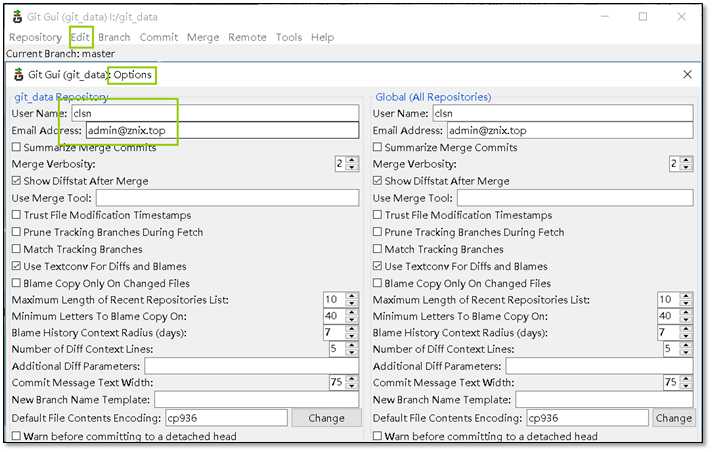This screenshot has height=452, width=712.
Task: Click repository Use Merge Tool field
Action: (227, 198)
